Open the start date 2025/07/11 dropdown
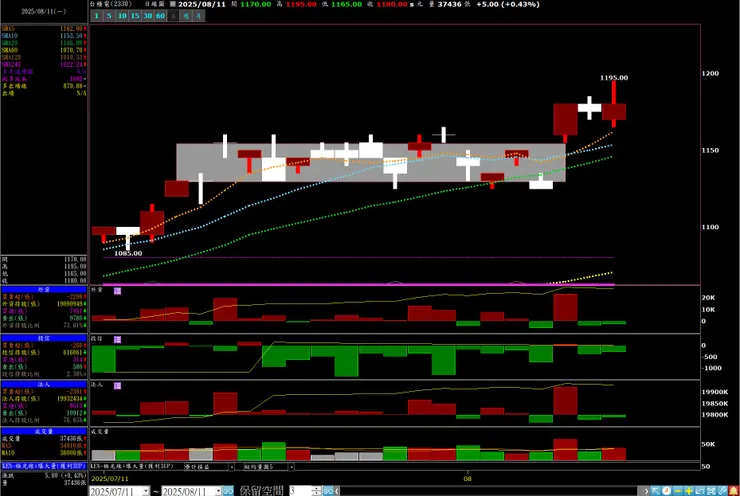Viewport: 740px width, 496px height. coord(146,491)
